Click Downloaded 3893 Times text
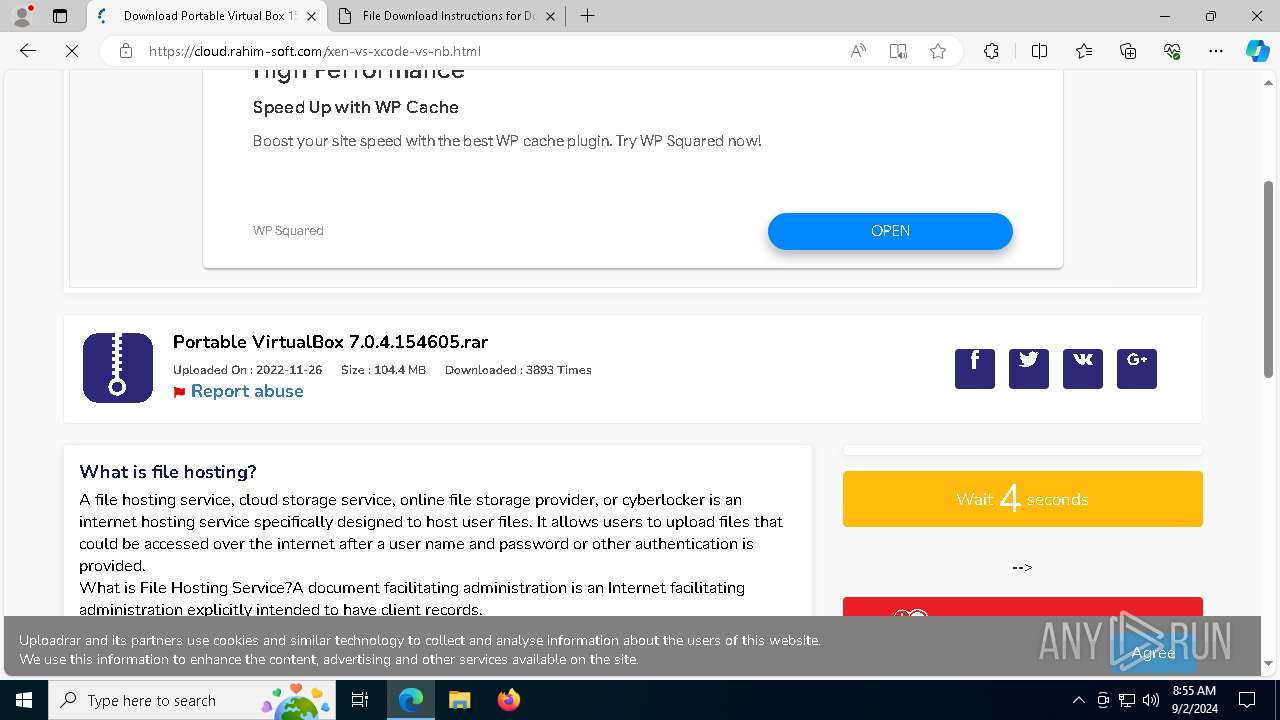 click(x=518, y=370)
